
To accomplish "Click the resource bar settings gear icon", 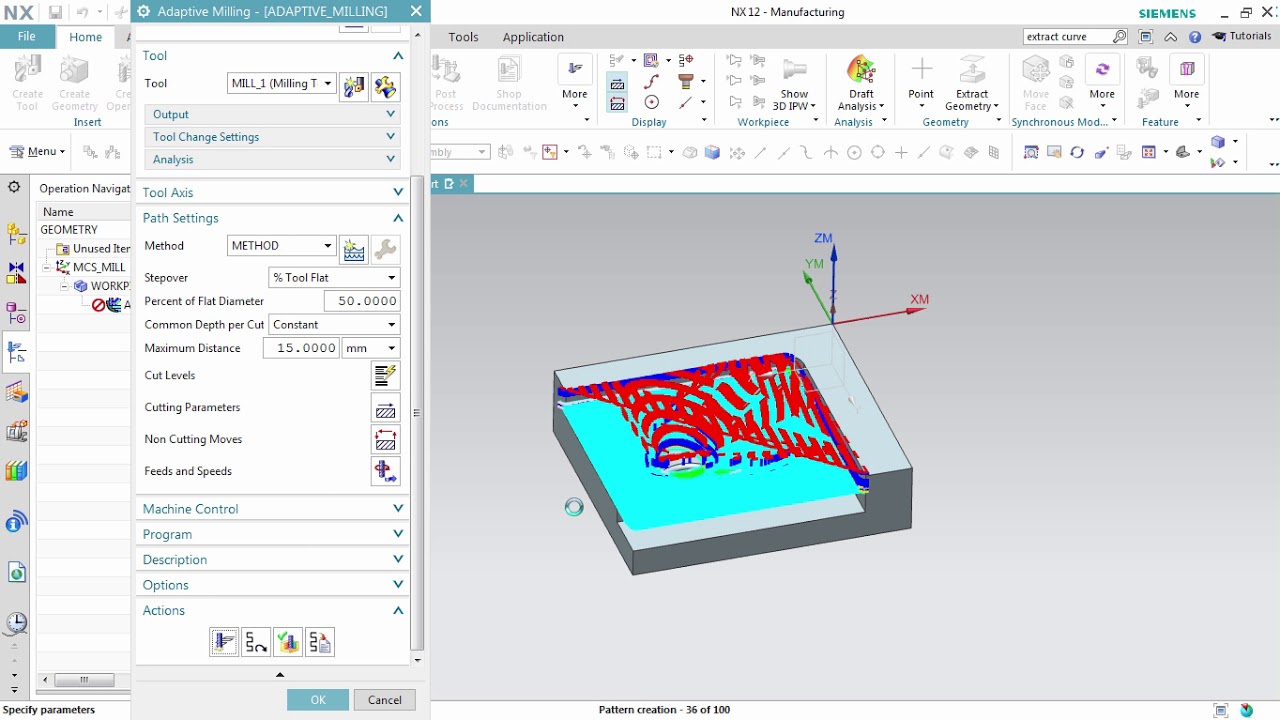I will pyautogui.click(x=14, y=187).
